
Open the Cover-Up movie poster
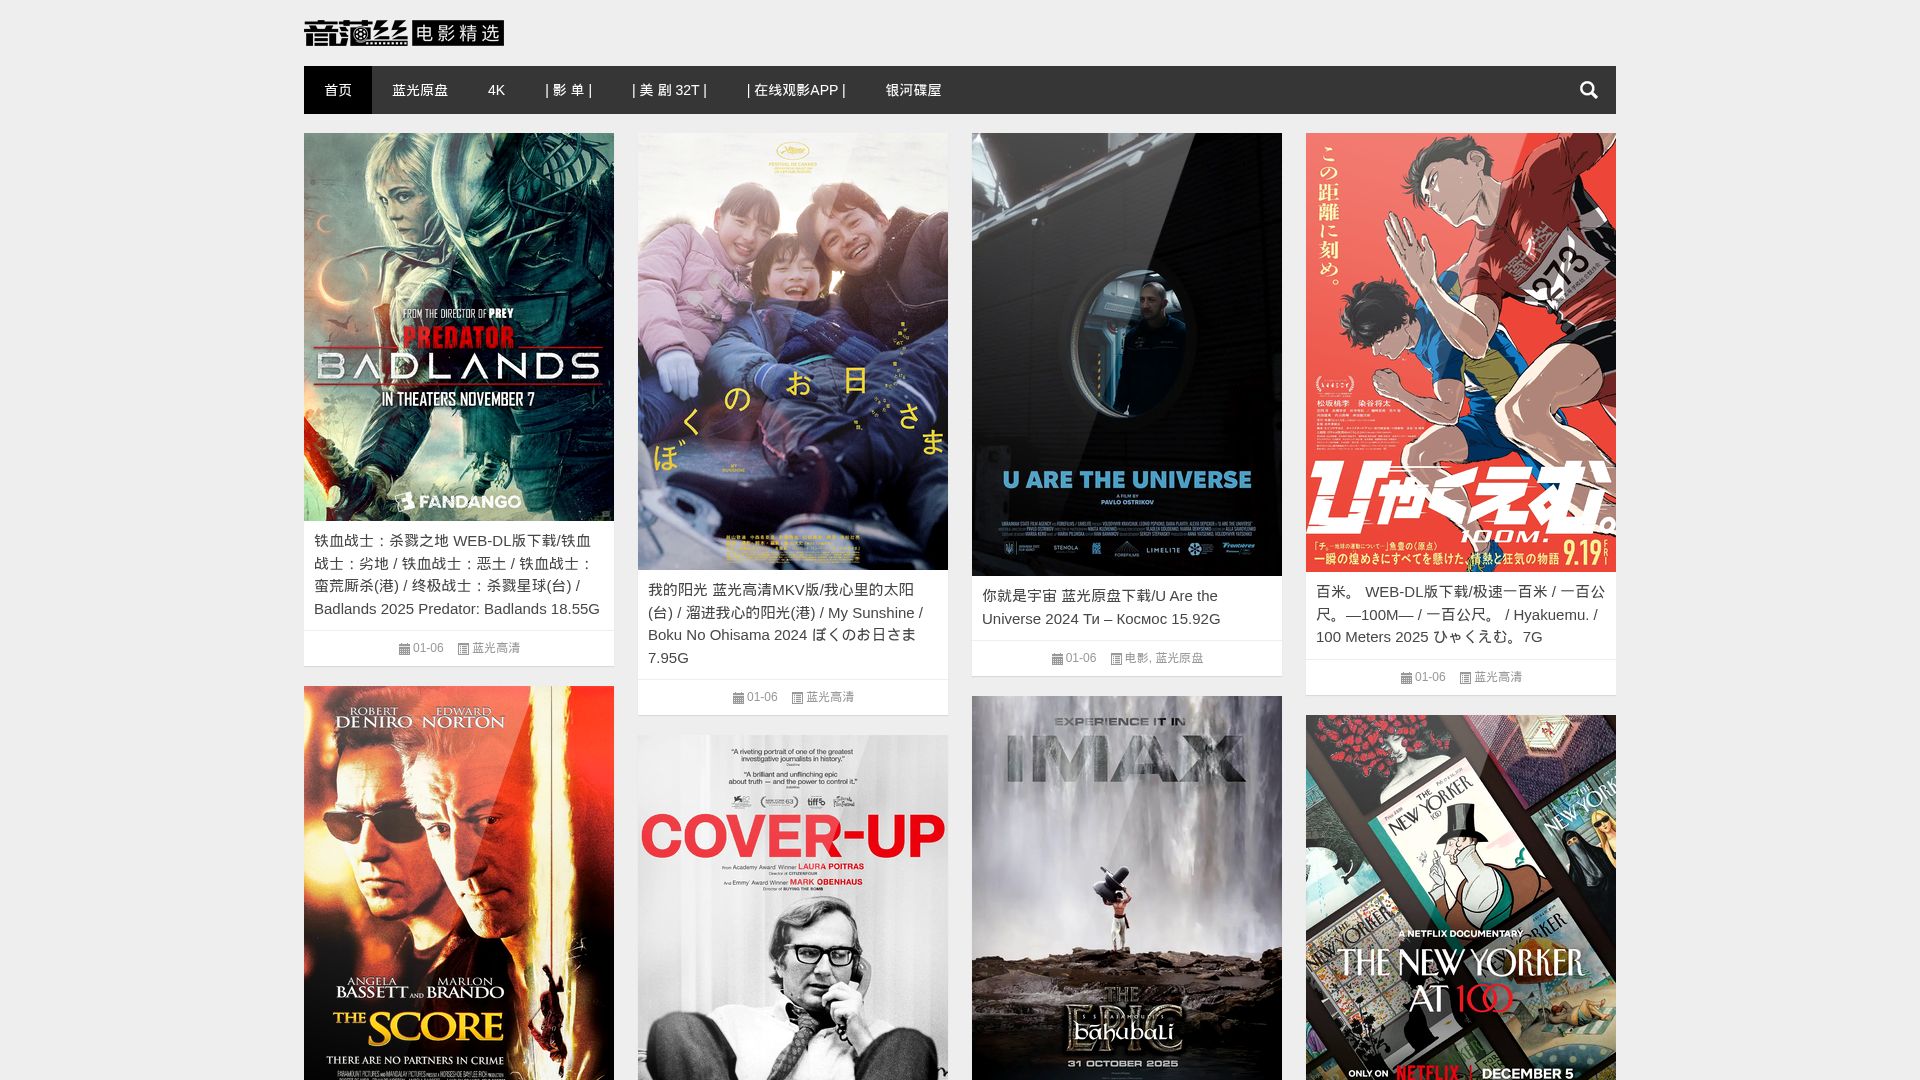[x=793, y=907]
